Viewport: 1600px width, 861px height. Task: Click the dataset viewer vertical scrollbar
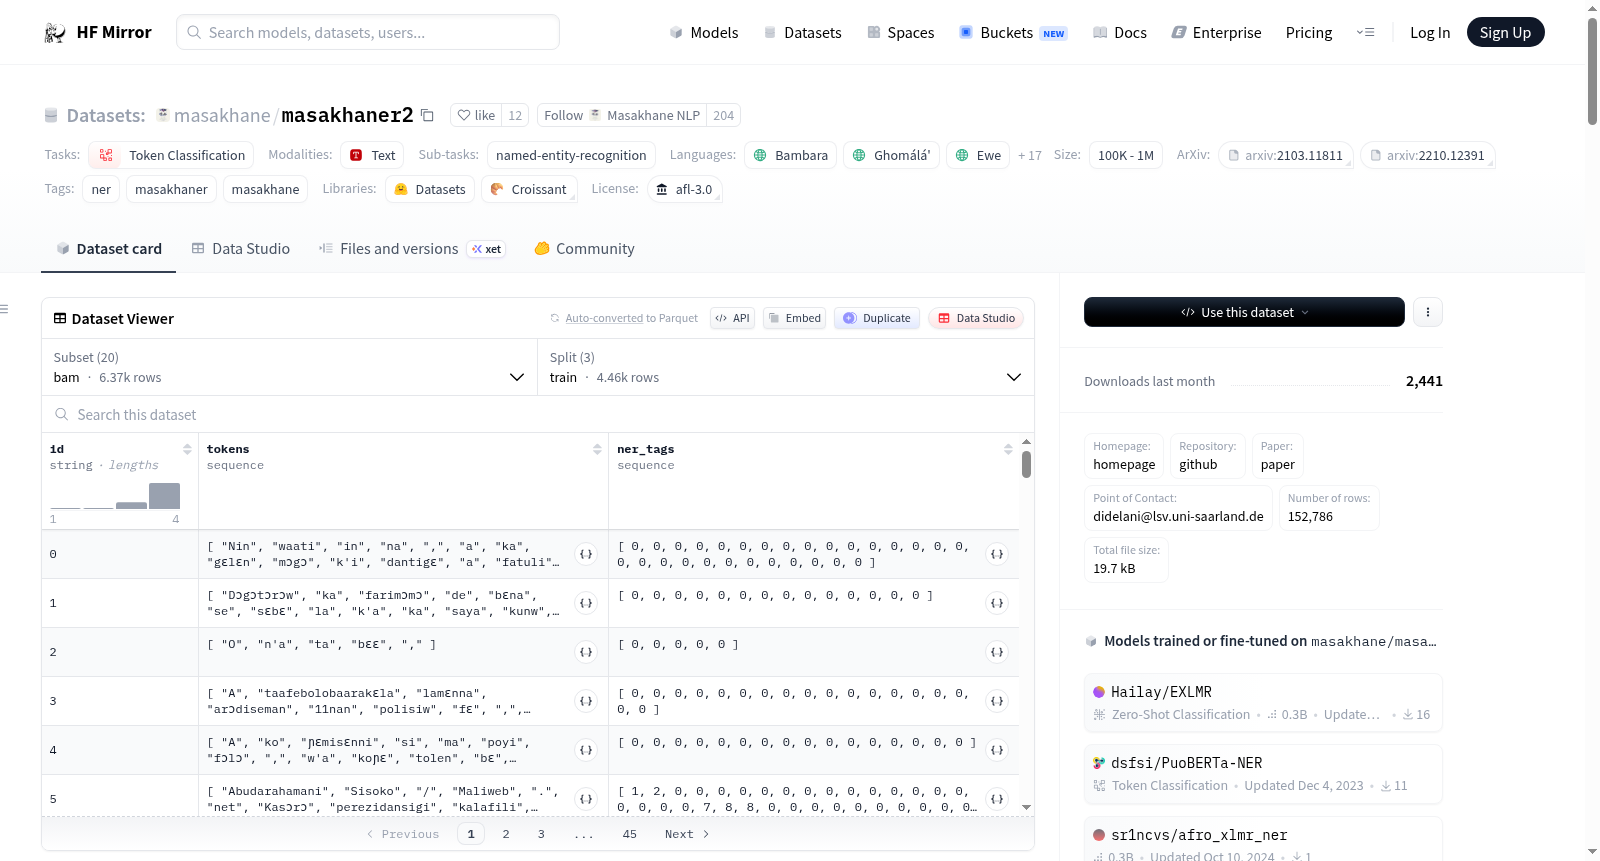click(1026, 465)
